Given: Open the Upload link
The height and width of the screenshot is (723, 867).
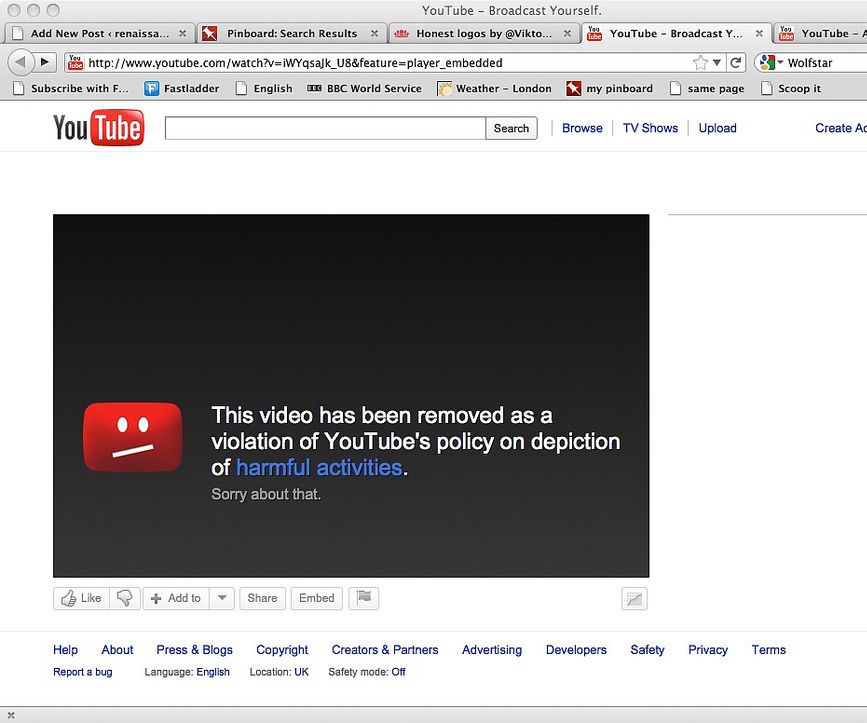Looking at the screenshot, I should pyautogui.click(x=717, y=128).
